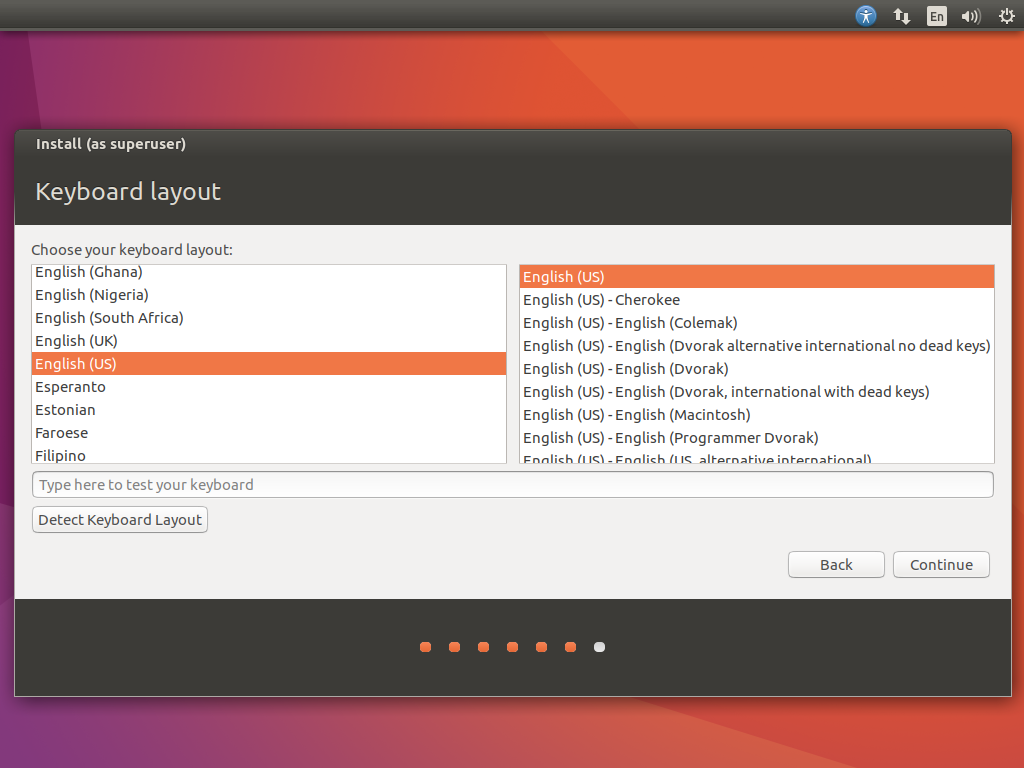
Task: Select English (US, alternative international) variant
Action: pos(756,456)
